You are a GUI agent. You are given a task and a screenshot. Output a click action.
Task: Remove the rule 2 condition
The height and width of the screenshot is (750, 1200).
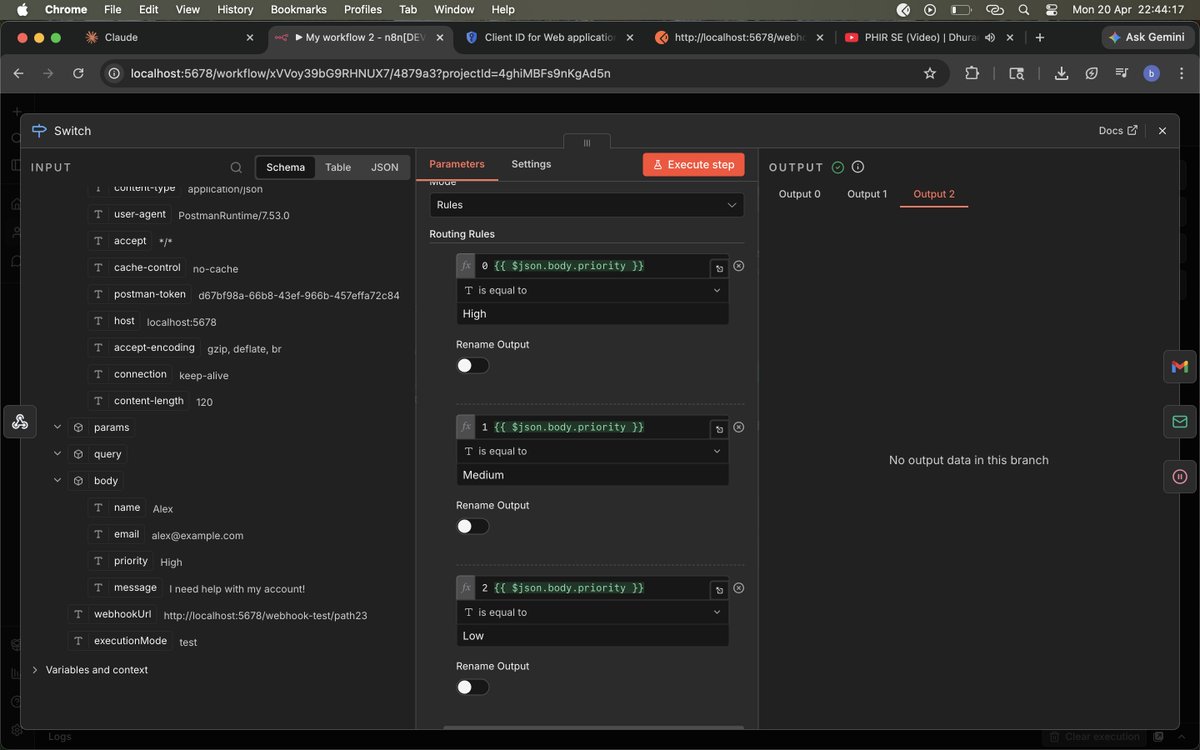coord(739,588)
